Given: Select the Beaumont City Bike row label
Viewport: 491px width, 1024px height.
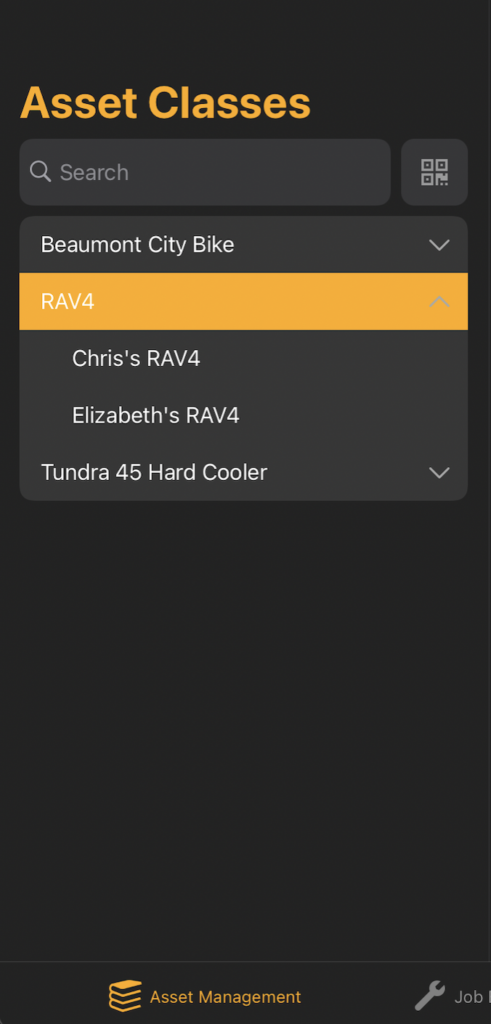Looking at the screenshot, I should click(x=138, y=245).
